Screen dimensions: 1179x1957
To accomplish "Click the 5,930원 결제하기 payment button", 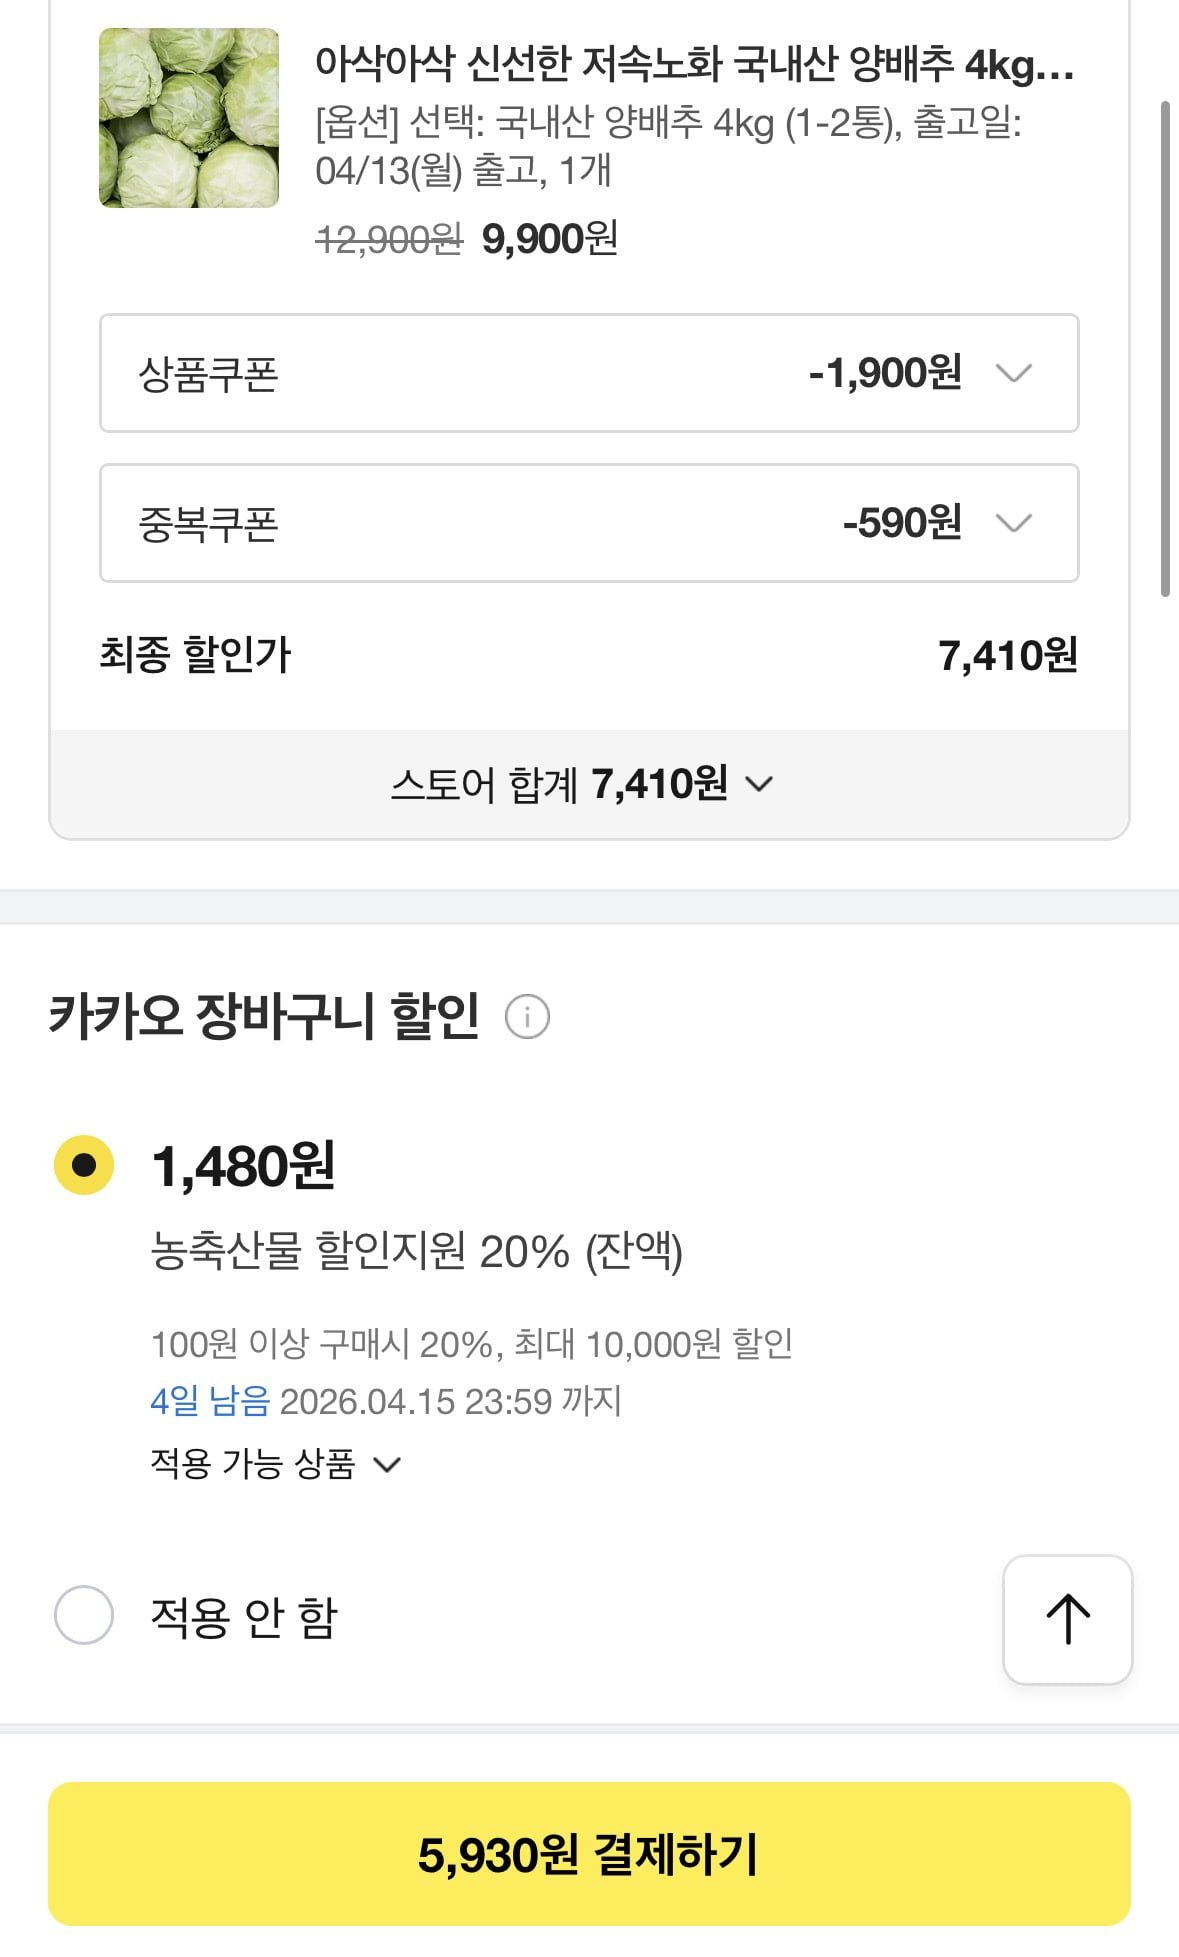I will [x=589, y=1854].
